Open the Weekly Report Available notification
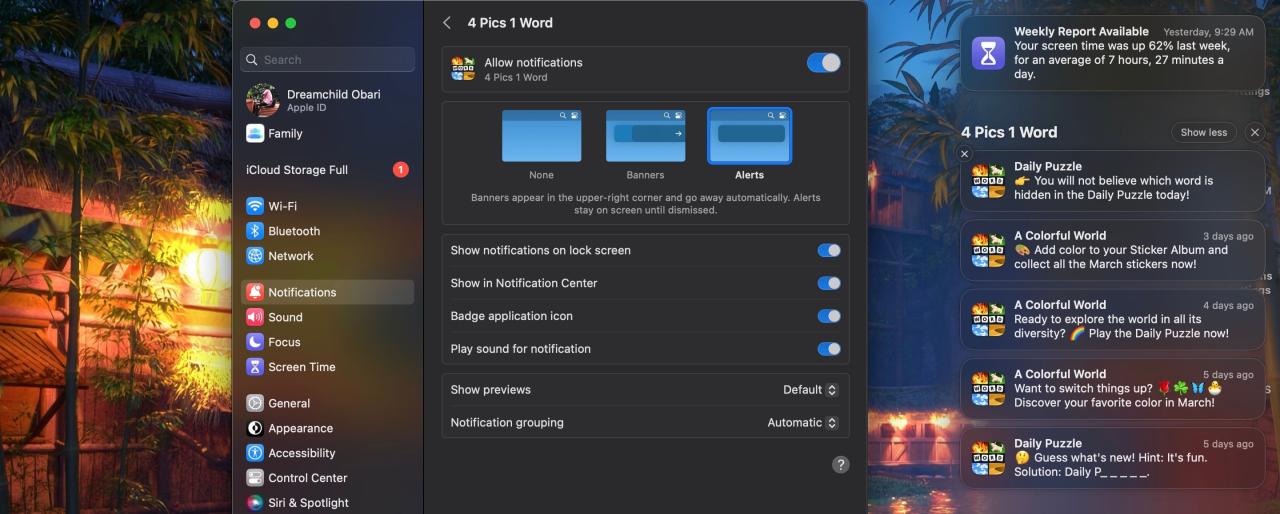This screenshot has height=514, width=1280. [1113, 53]
